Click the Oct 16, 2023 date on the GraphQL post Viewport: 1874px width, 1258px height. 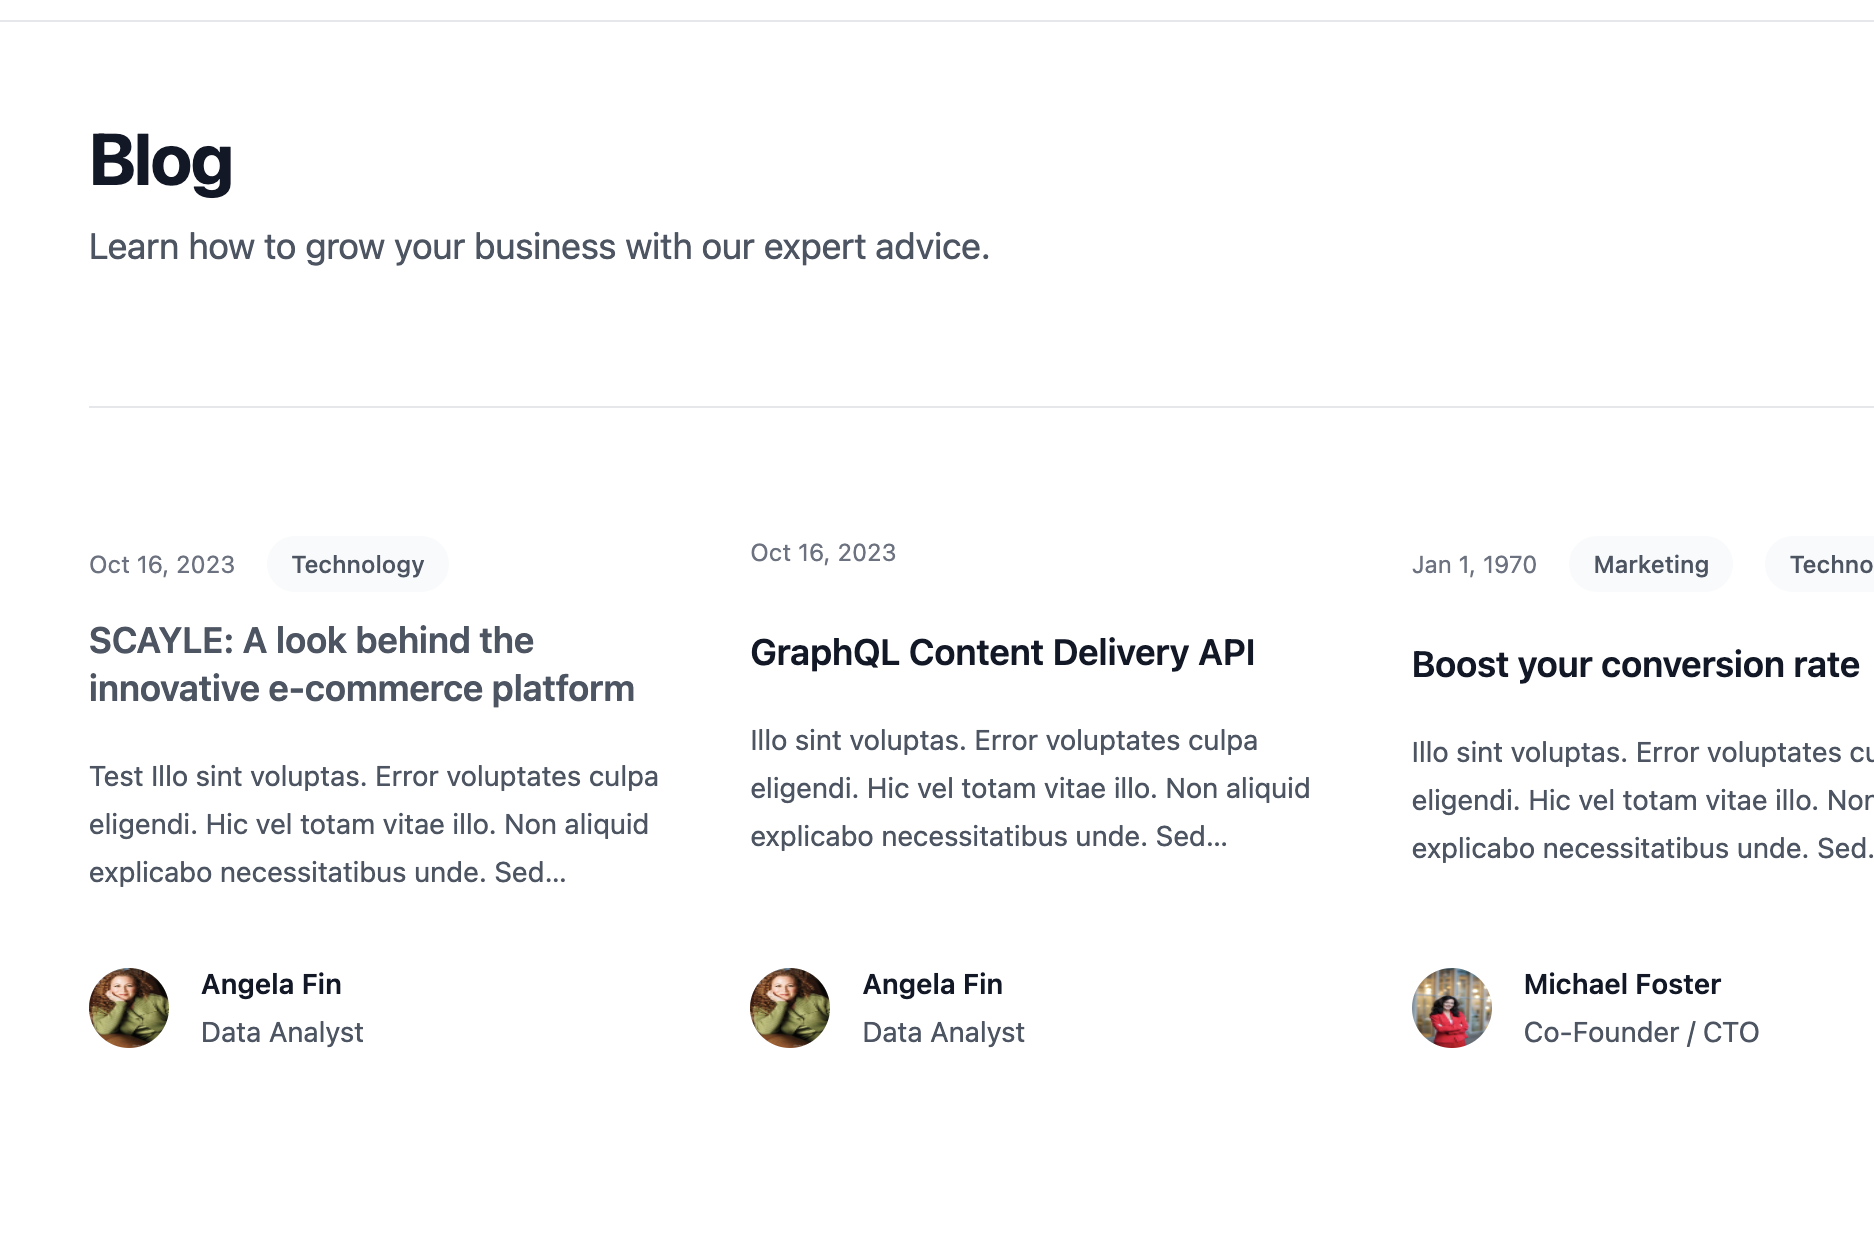click(823, 553)
